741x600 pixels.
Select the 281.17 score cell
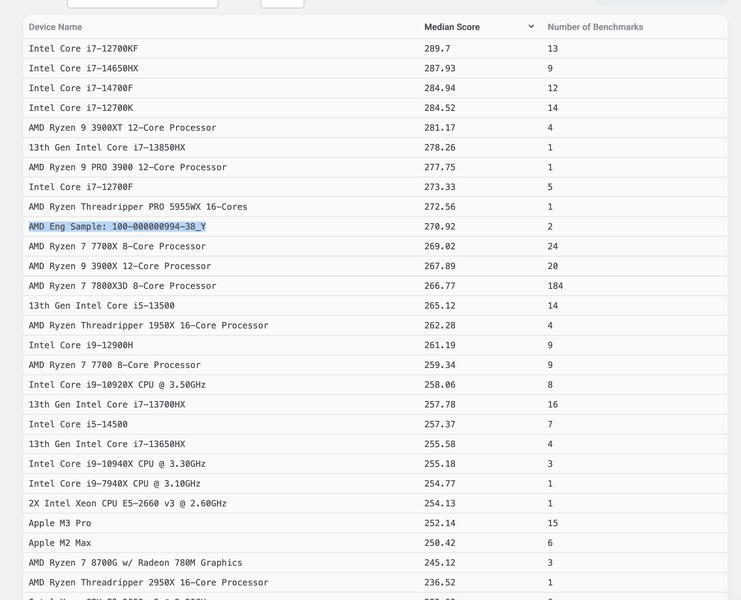point(439,128)
